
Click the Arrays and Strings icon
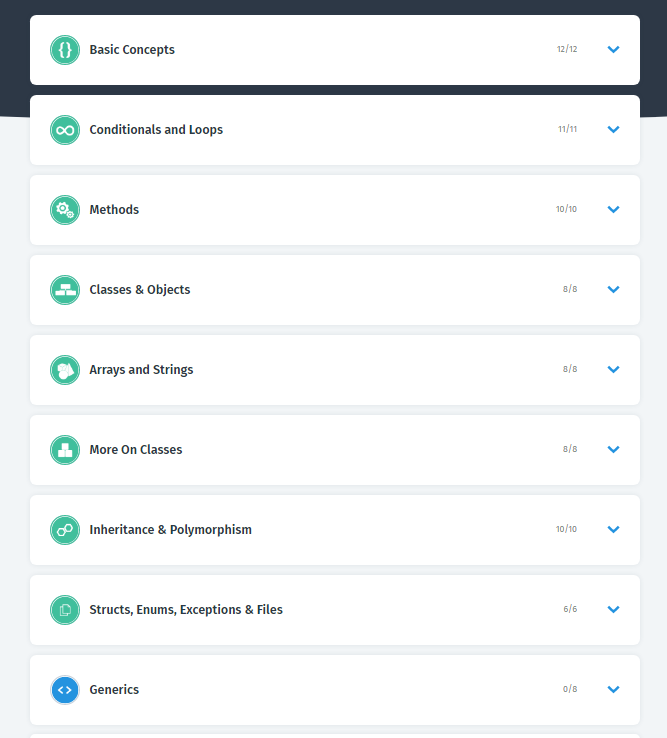click(x=65, y=370)
